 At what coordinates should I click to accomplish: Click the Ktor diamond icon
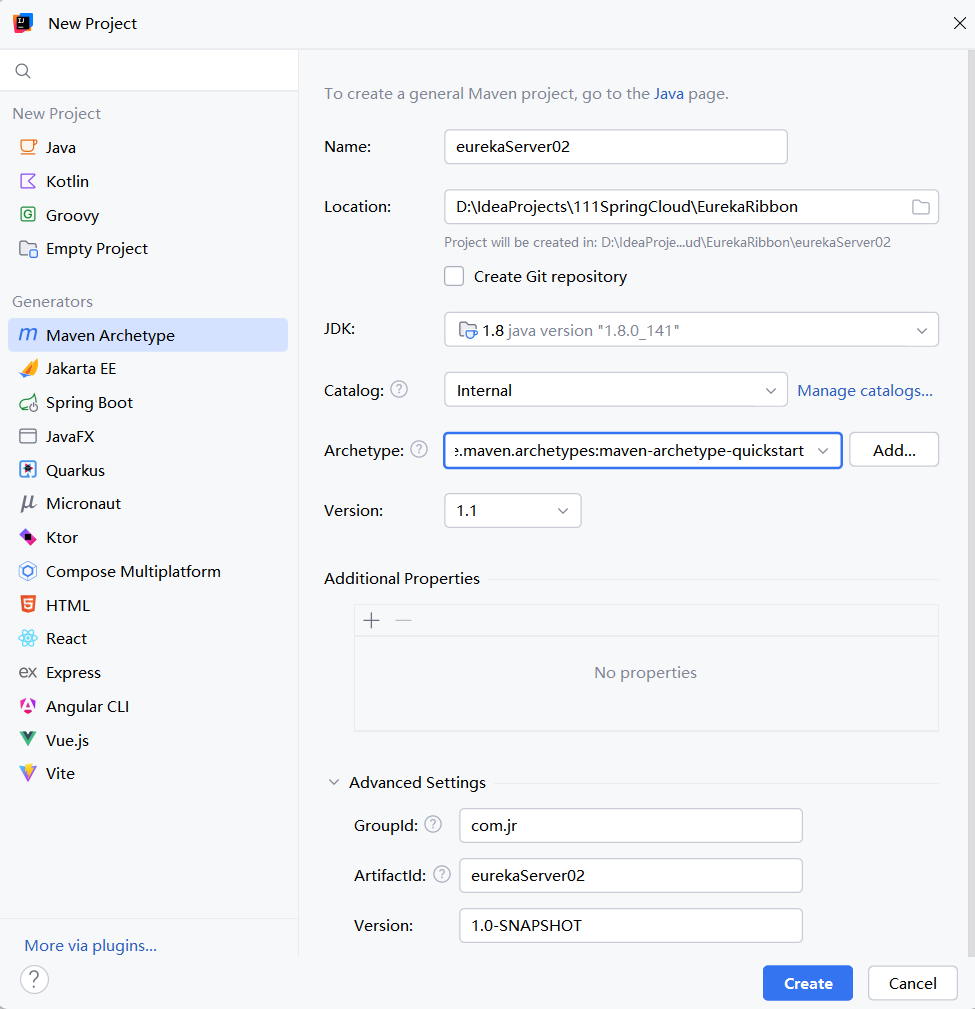click(28, 537)
